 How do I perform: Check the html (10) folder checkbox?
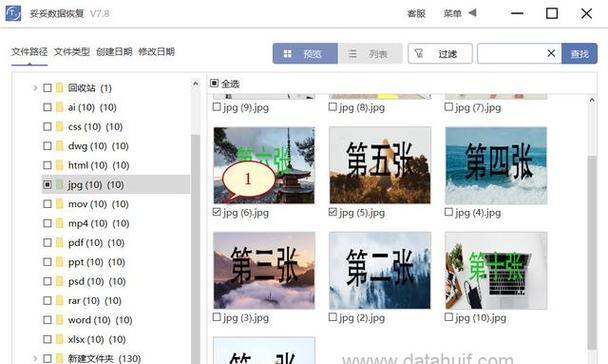(47, 166)
